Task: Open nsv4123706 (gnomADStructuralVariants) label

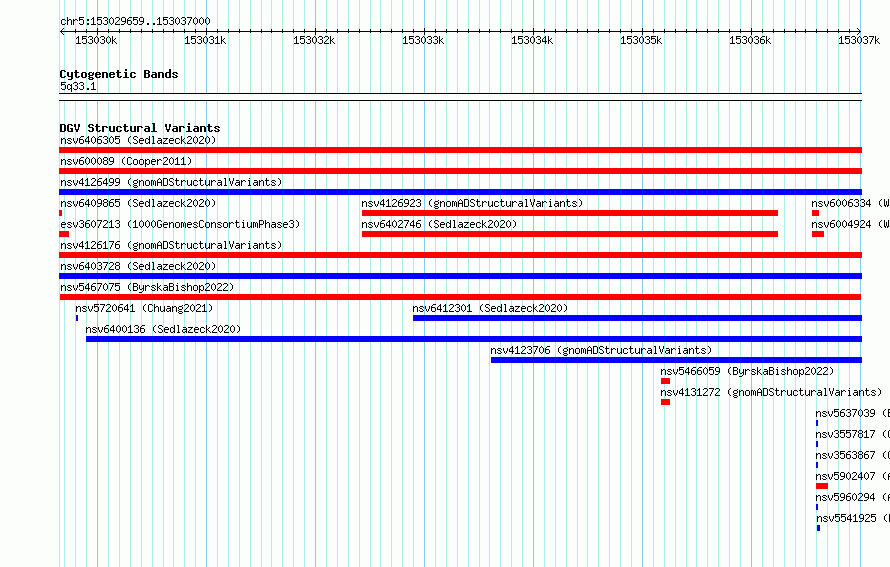Action: coord(601,350)
